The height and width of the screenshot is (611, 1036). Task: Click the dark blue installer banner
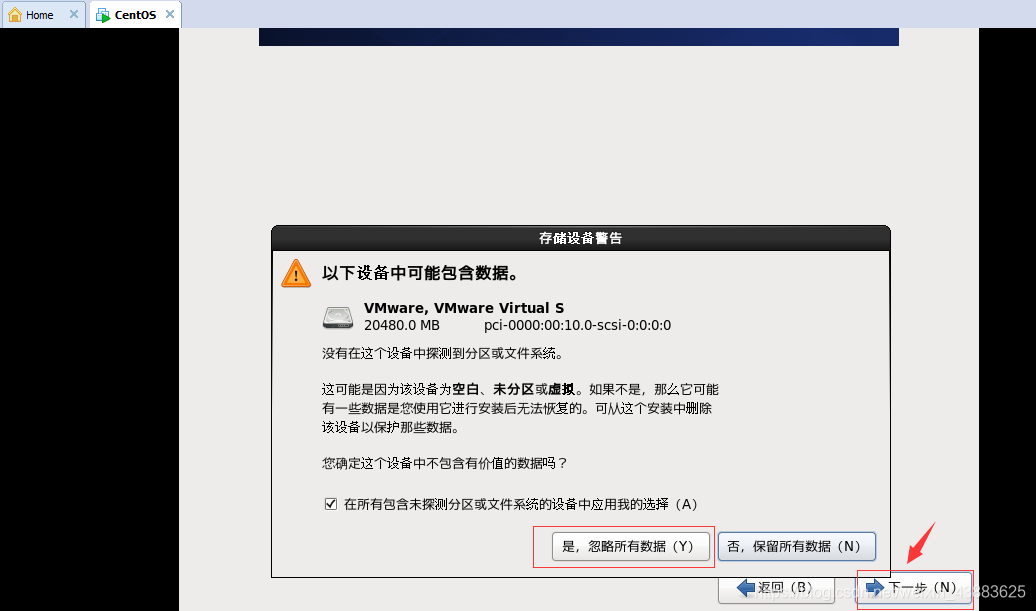(x=579, y=37)
